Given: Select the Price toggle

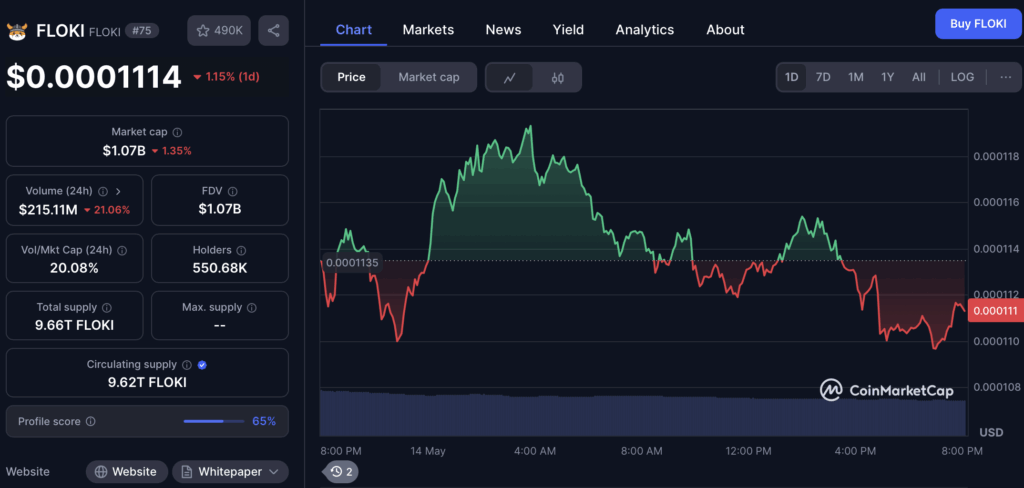Looking at the screenshot, I should coord(351,77).
